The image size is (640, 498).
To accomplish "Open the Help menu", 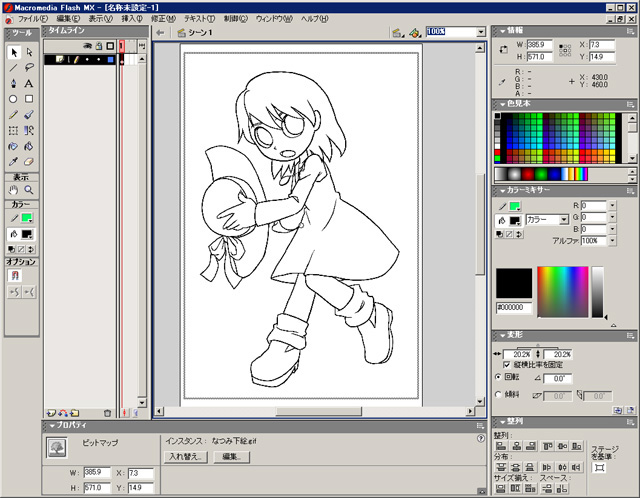I will [314, 19].
